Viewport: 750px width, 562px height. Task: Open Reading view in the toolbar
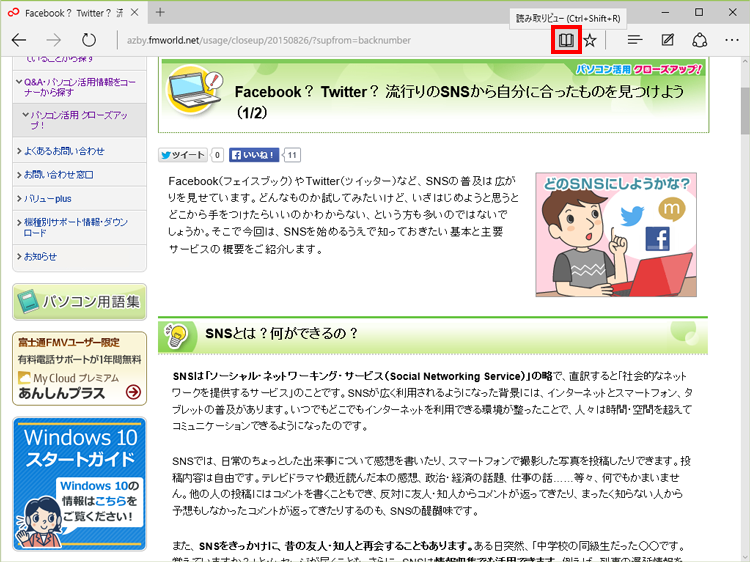(566, 40)
